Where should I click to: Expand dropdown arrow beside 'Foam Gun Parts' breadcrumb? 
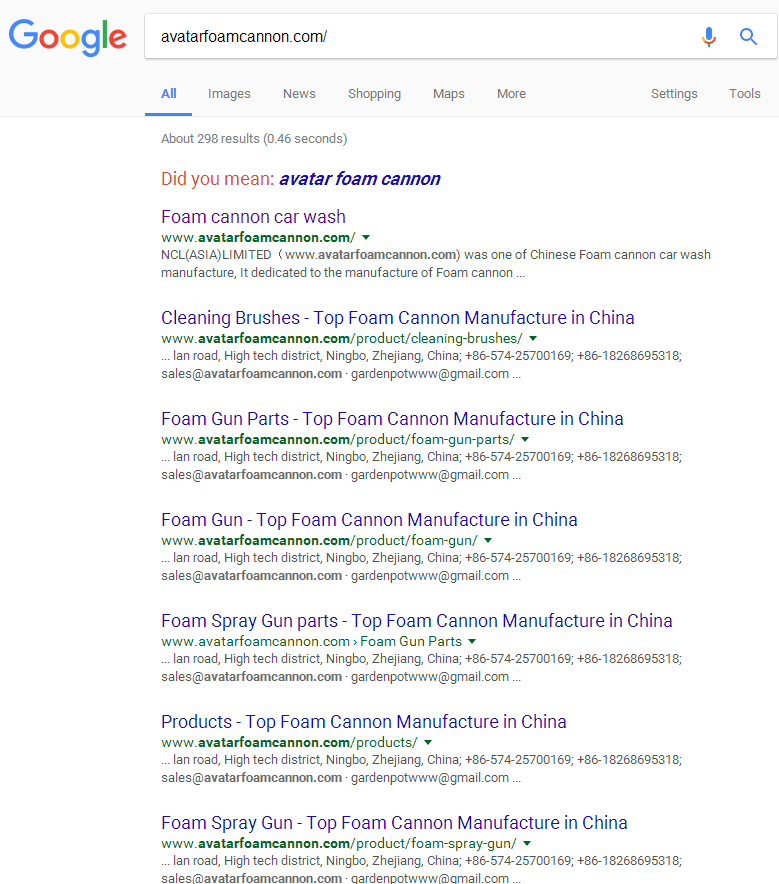tap(472, 641)
